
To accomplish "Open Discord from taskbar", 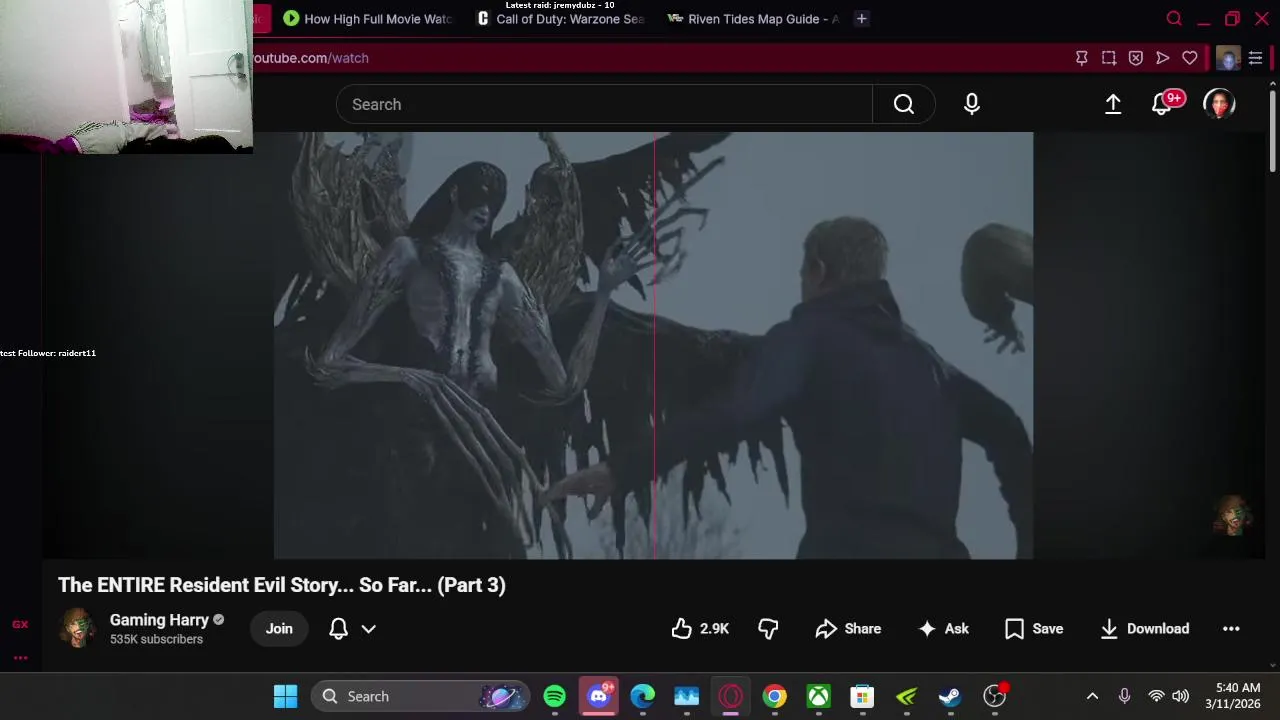I will point(598,696).
